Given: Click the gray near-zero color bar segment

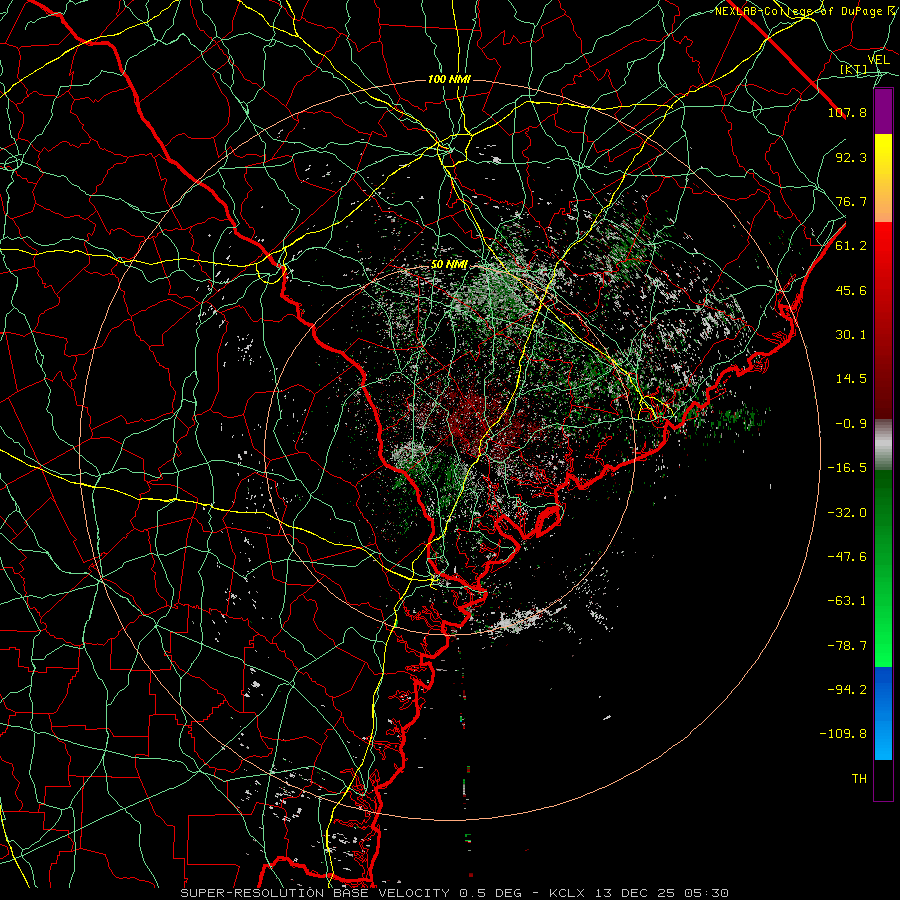Looking at the screenshot, I should (x=883, y=445).
